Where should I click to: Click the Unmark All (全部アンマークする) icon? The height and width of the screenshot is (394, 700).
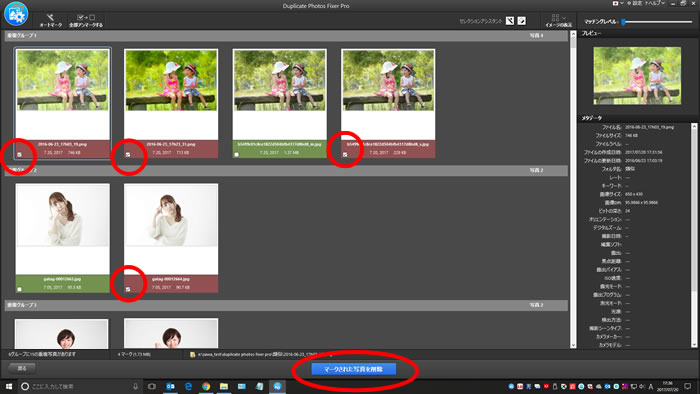coord(86,17)
